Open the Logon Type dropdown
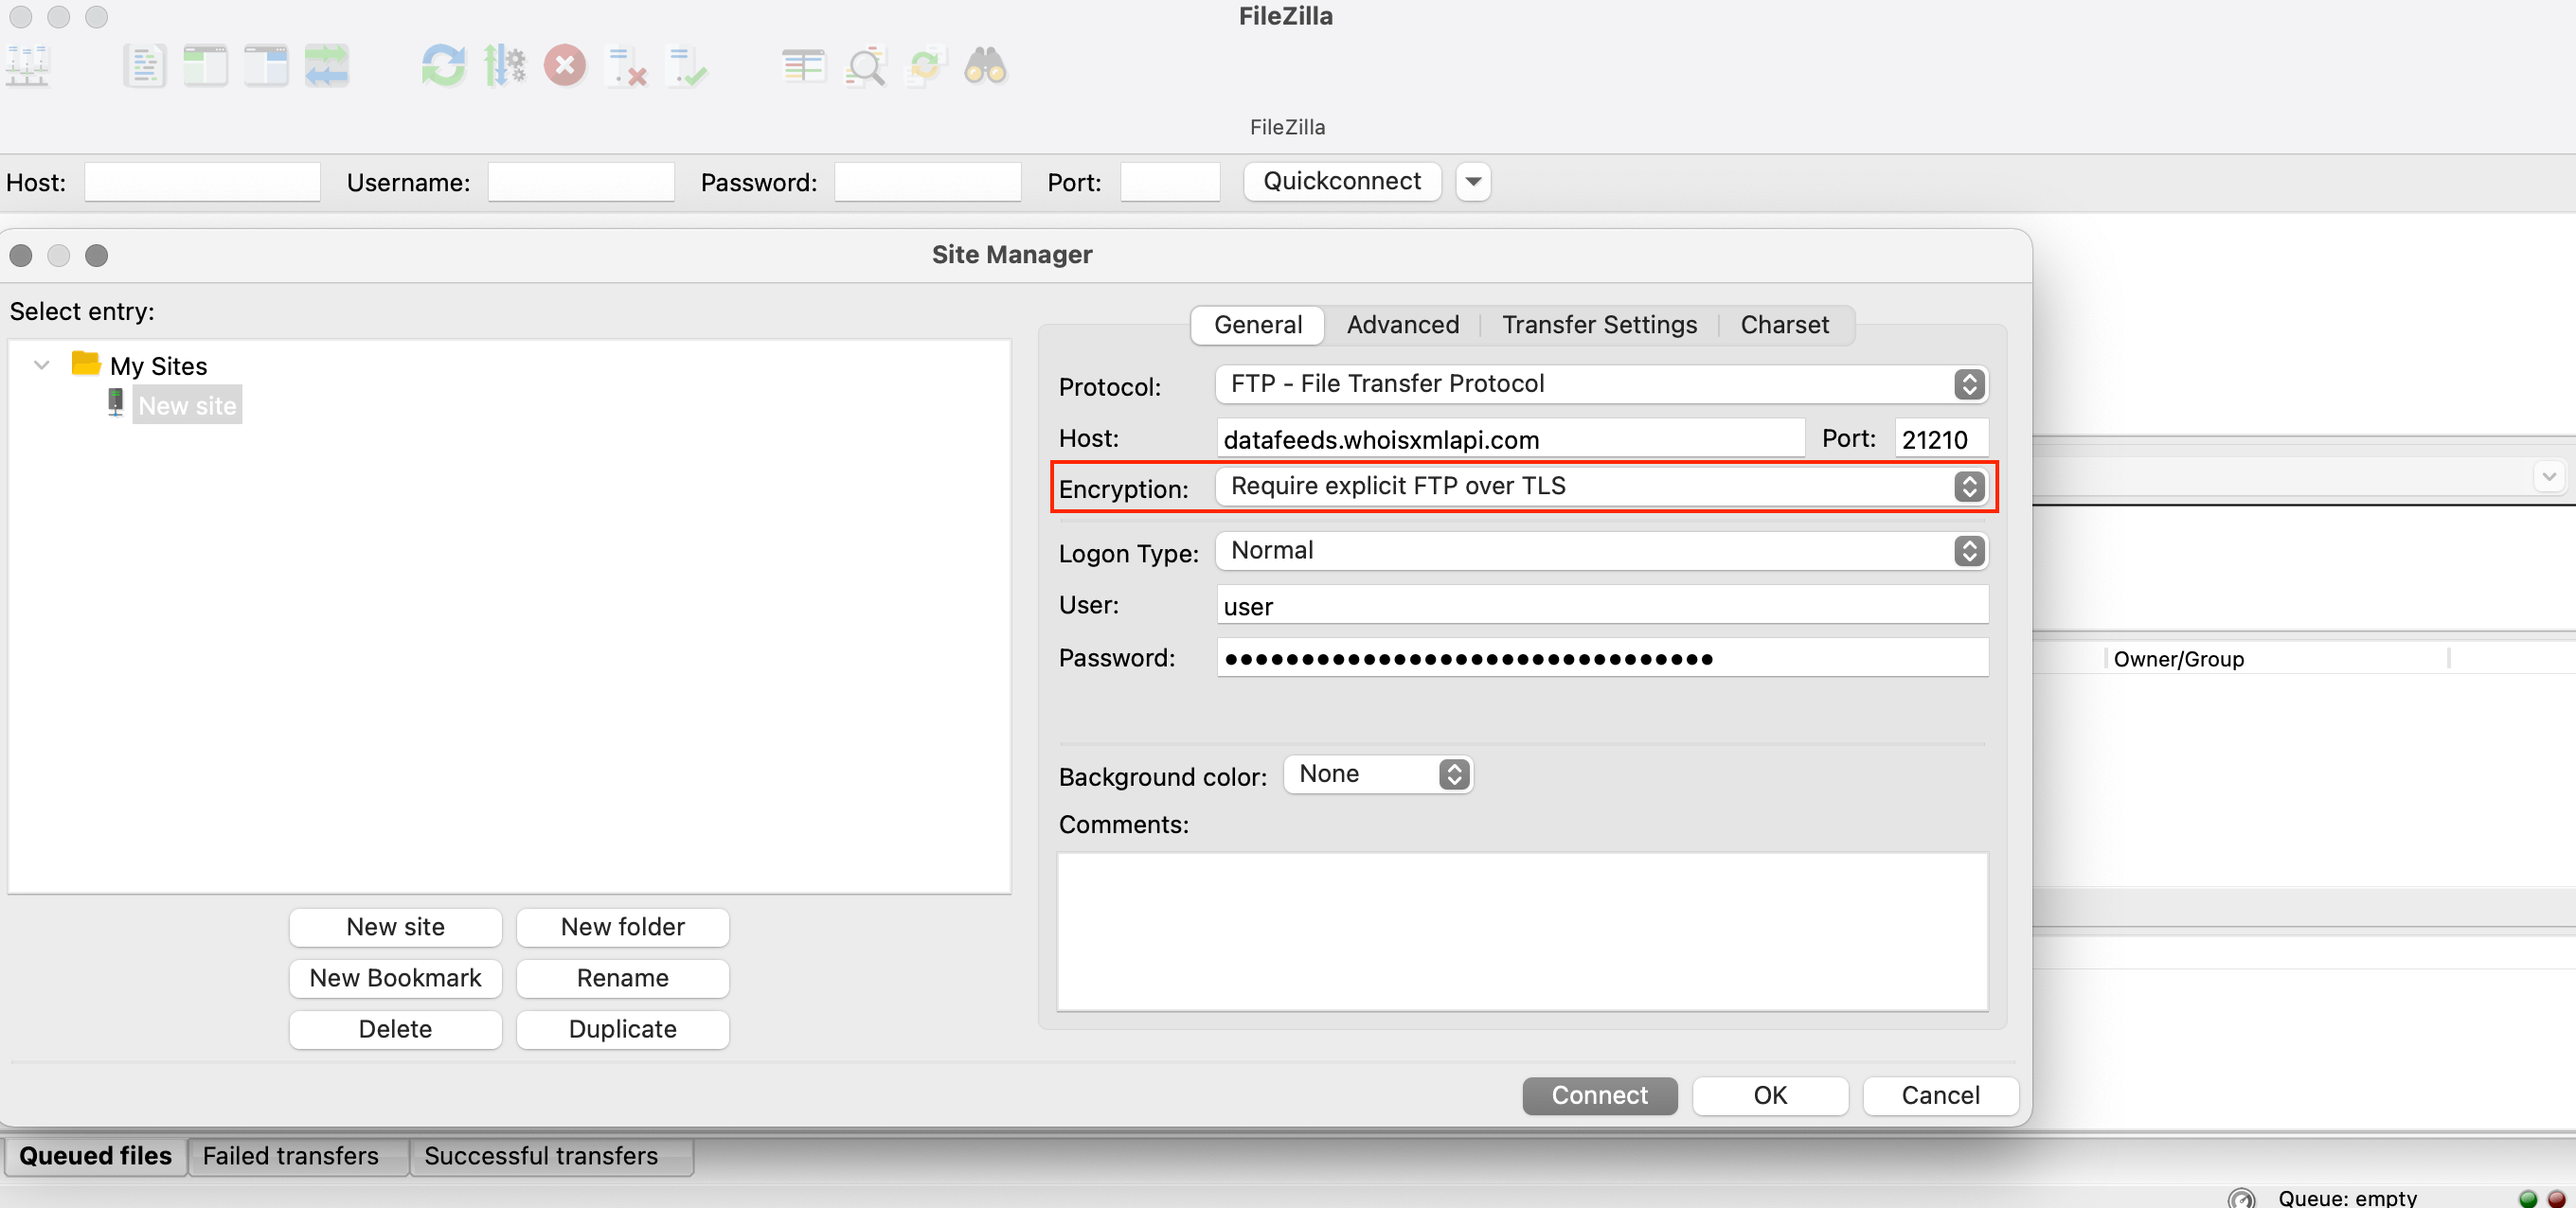2576x1208 pixels. (1601, 551)
